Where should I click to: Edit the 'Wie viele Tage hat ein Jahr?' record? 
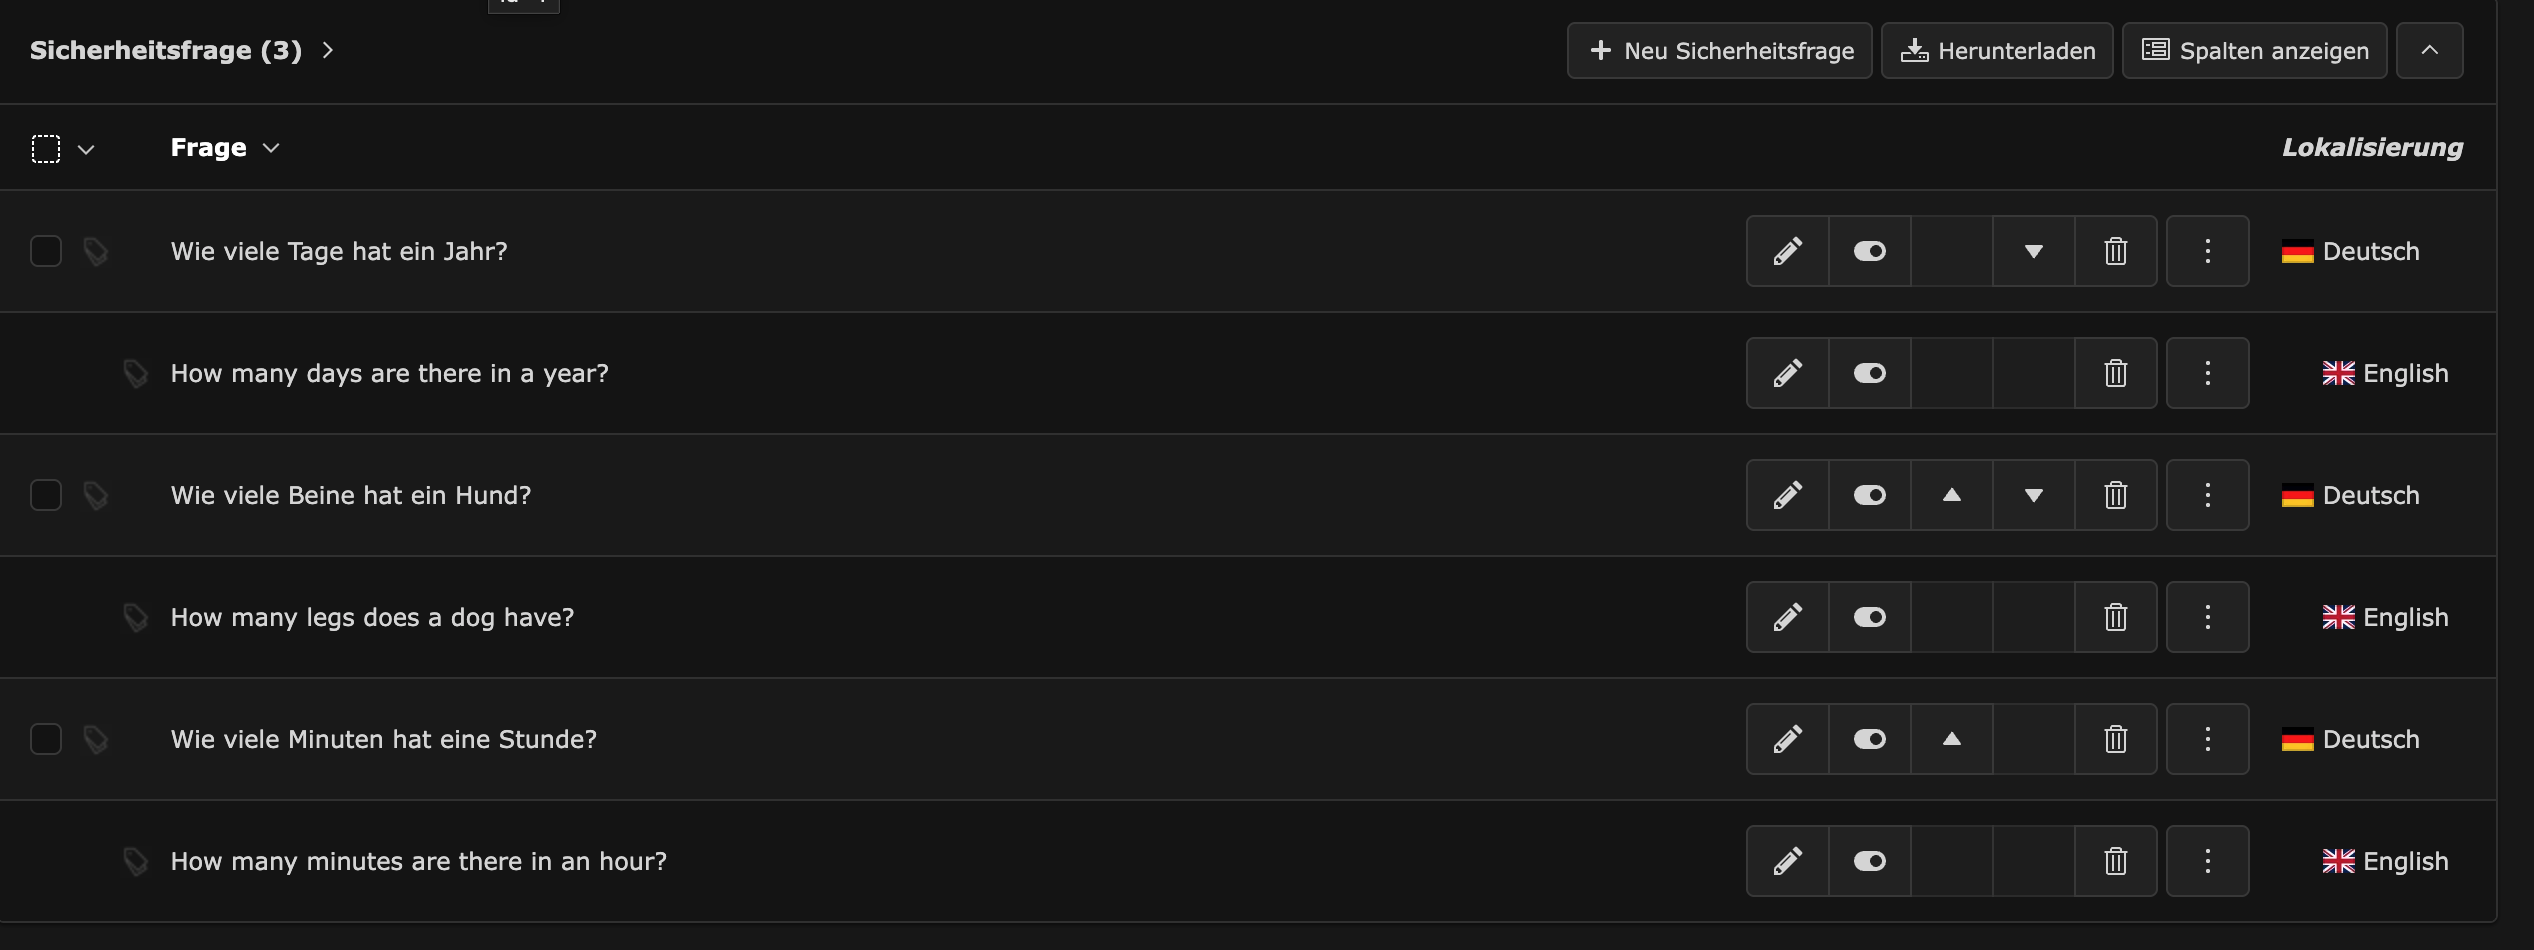1788,251
